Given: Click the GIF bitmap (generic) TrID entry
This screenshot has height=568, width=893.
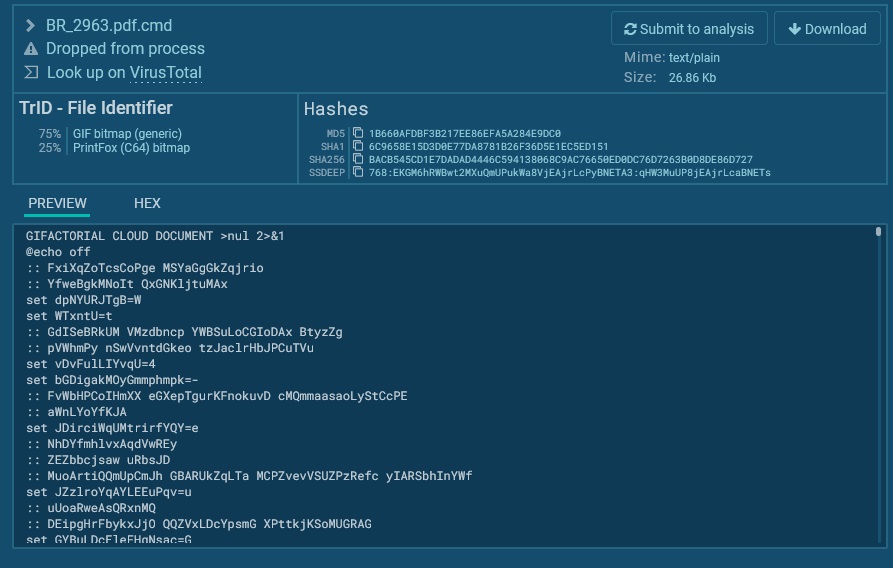Looking at the screenshot, I should tap(127, 134).
